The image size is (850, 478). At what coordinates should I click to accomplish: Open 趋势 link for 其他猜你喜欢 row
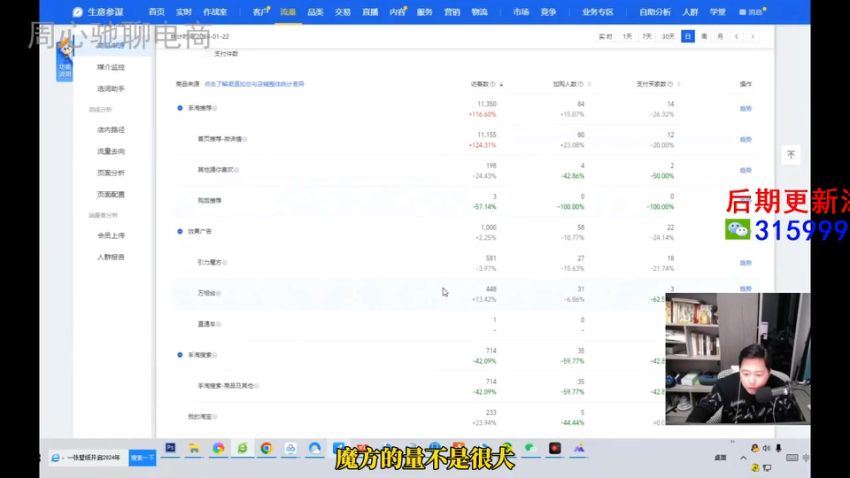[x=745, y=170]
